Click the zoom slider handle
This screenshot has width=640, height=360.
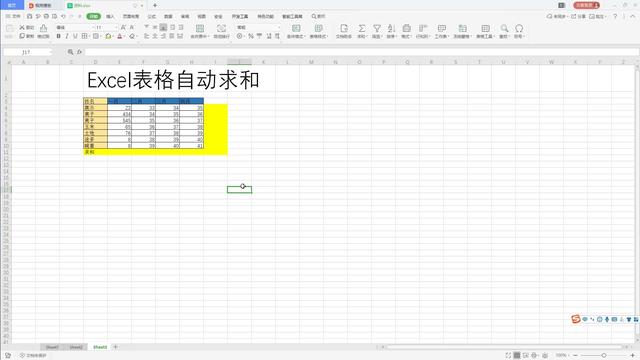click(604, 356)
